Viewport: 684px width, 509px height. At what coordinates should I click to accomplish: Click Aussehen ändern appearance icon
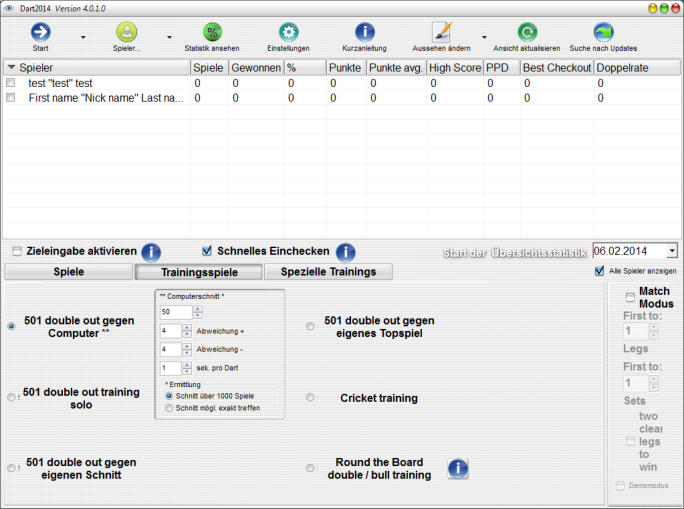click(x=441, y=32)
